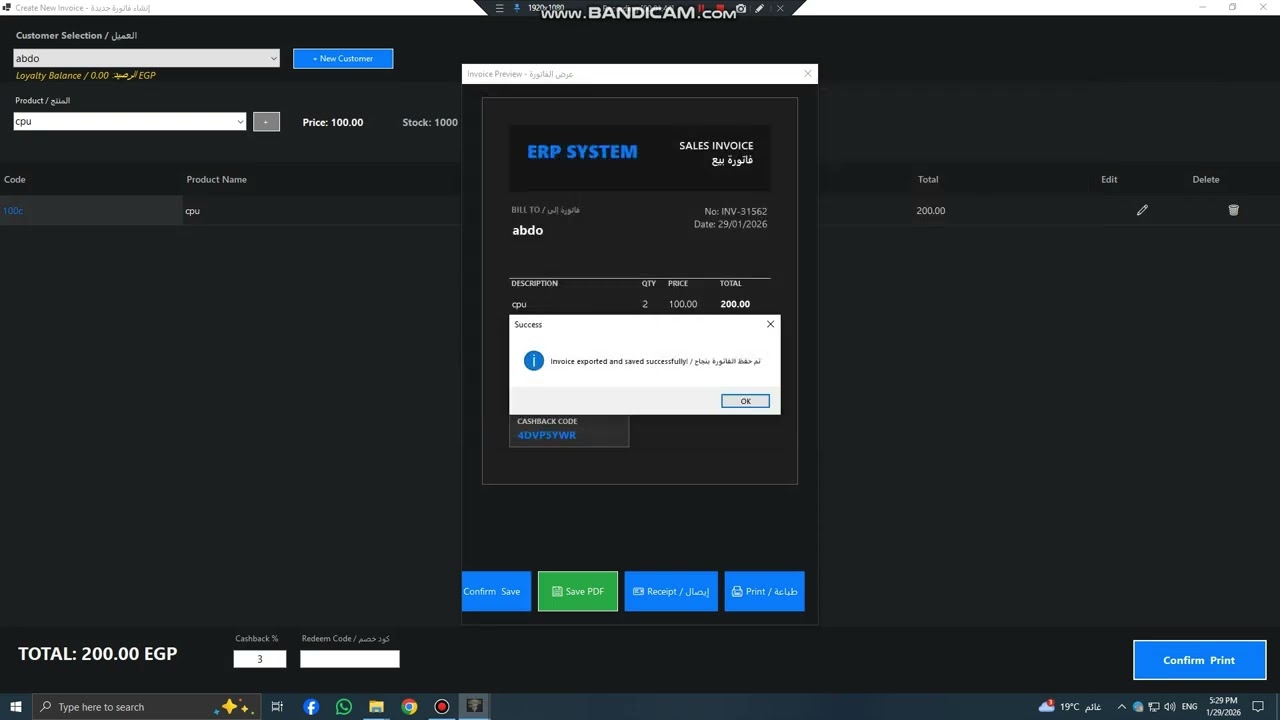Image resolution: width=1280 pixels, height=720 pixels.
Task: Click invoice date 29/01/2026
Action: tap(731, 224)
